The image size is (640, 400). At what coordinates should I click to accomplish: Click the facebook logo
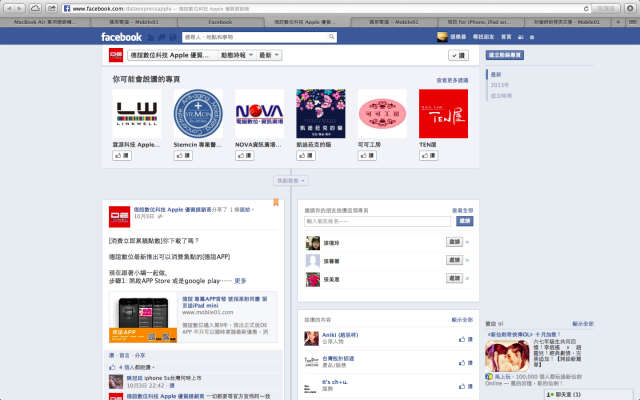pyautogui.click(x=121, y=37)
